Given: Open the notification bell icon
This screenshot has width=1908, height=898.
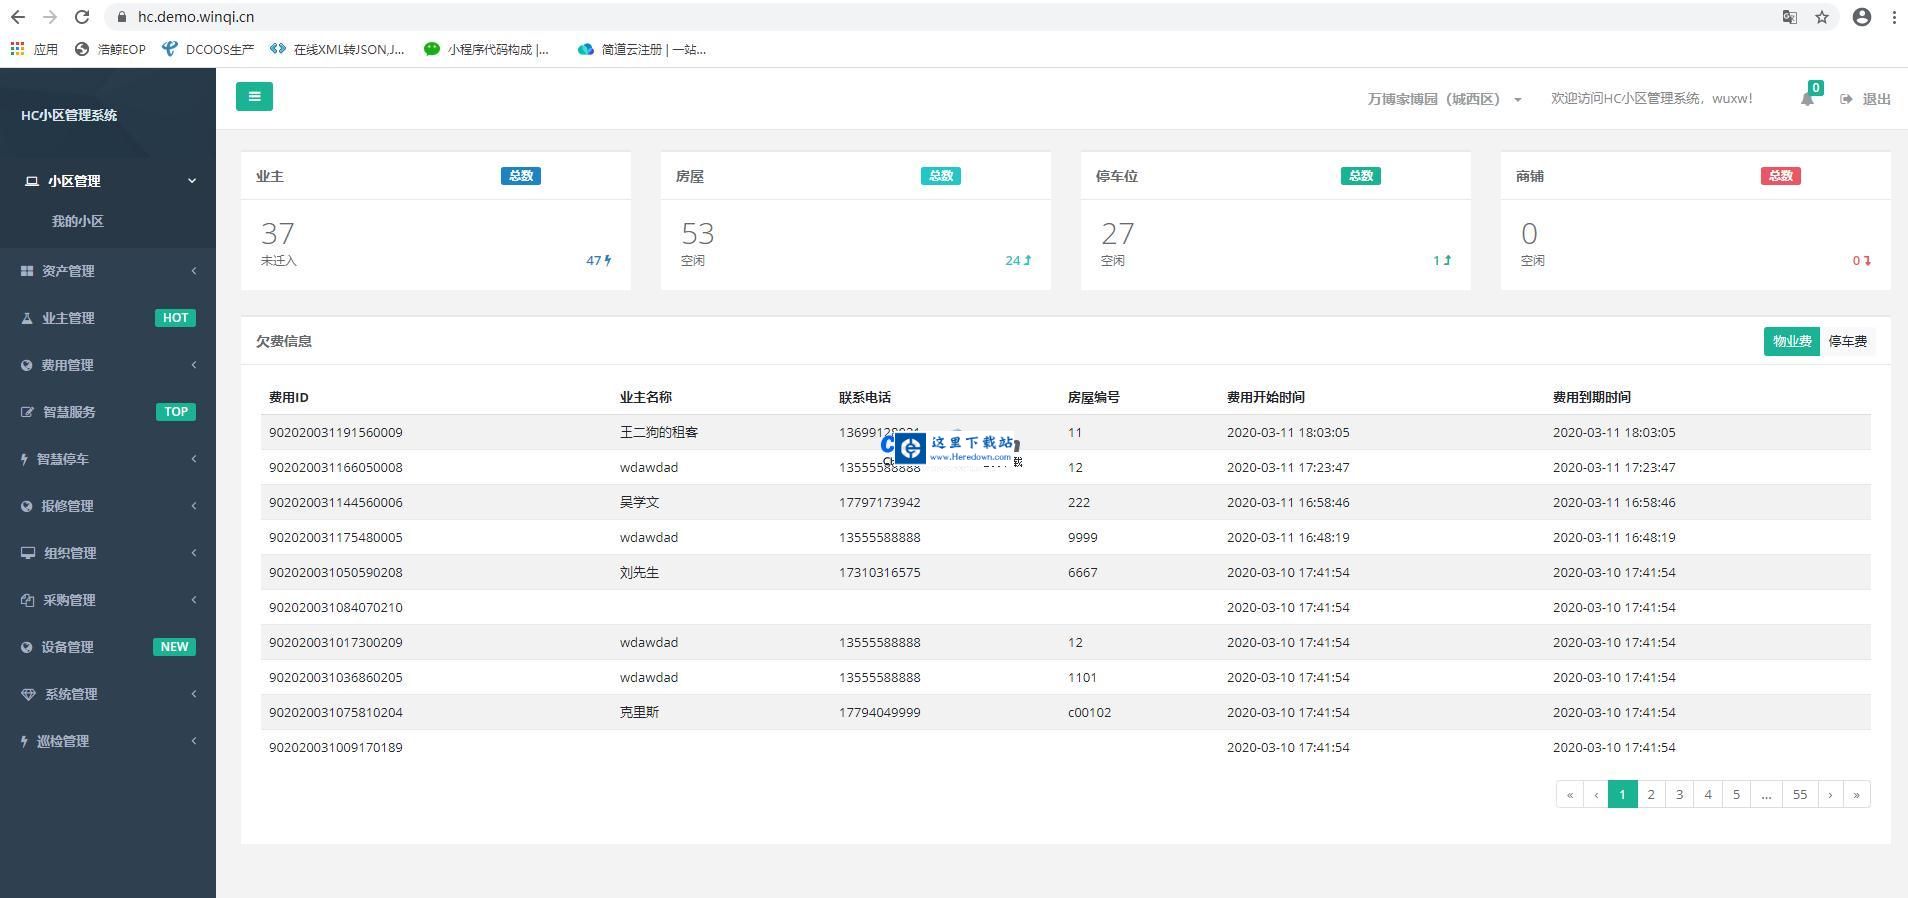Looking at the screenshot, I should pyautogui.click(x=1807, y=99).
